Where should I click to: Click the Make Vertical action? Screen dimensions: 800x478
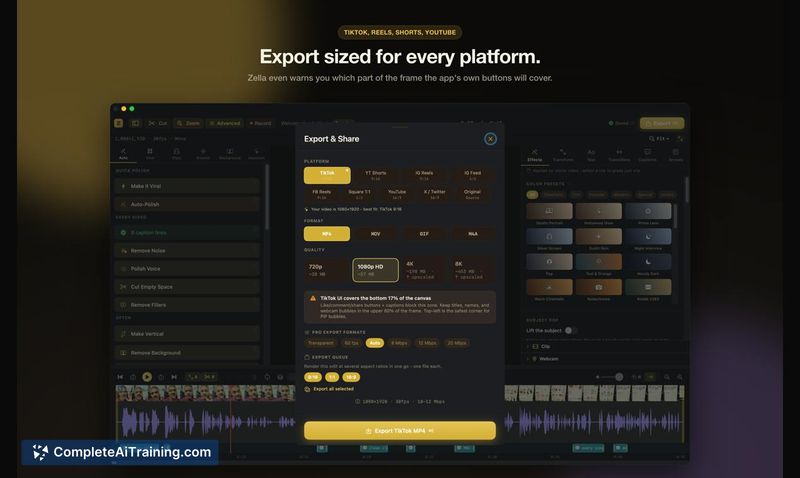[x=187, y=334]
